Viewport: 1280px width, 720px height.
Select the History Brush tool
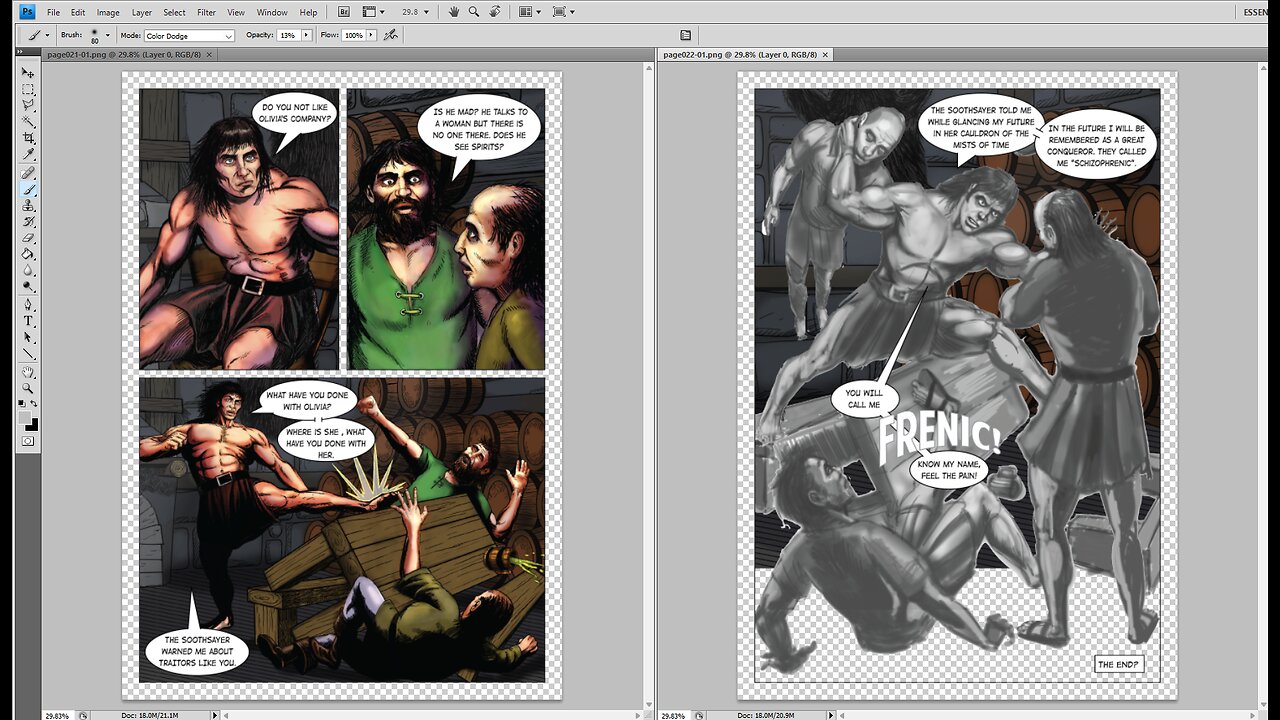click(x=28, y=221)
